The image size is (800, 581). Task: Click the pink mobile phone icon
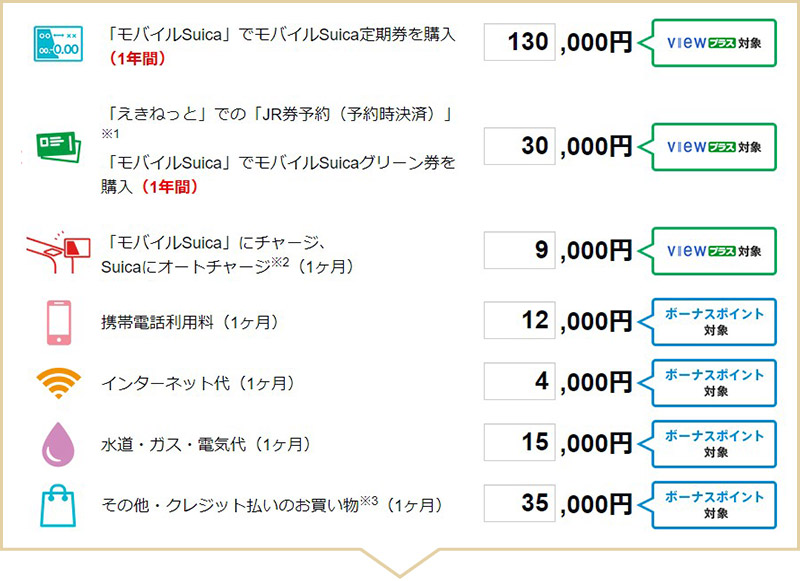tap(59, 322)
